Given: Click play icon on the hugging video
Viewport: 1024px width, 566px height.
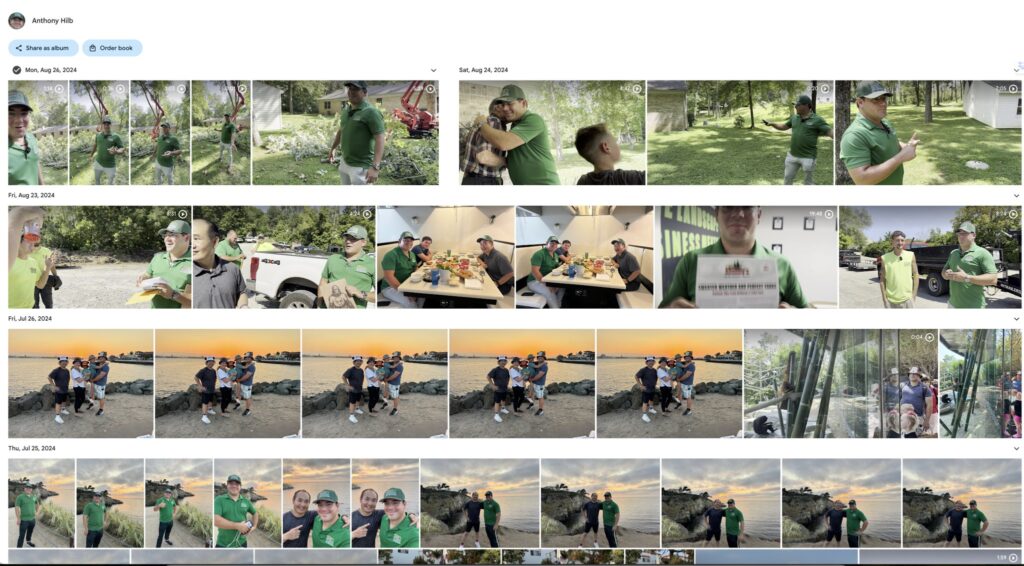Looking at the screenshot, I should point(638,89).
